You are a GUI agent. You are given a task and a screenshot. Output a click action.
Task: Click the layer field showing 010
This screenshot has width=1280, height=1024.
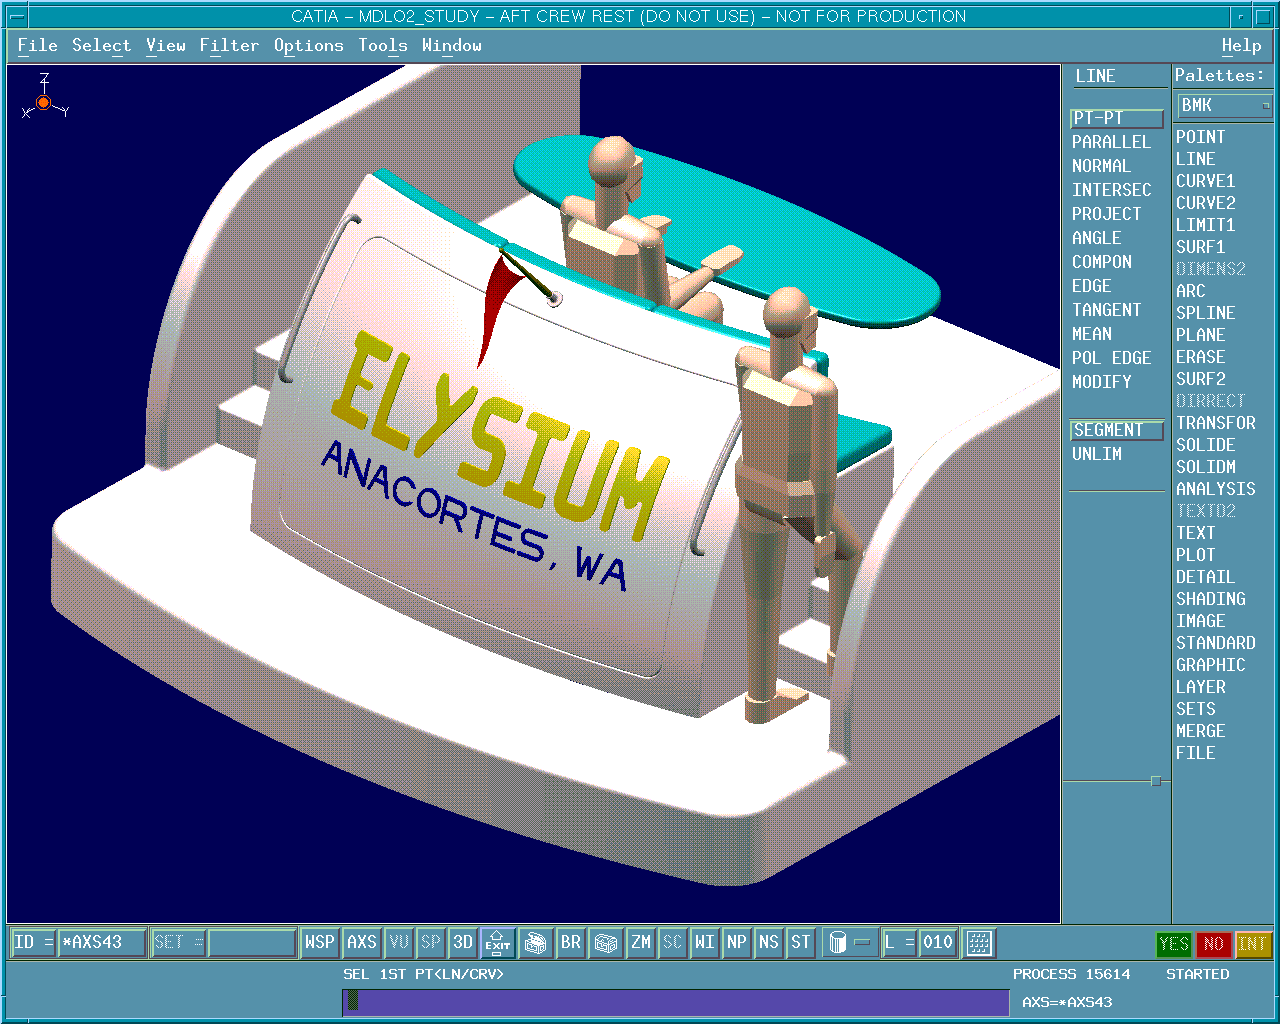click(938, 942)
